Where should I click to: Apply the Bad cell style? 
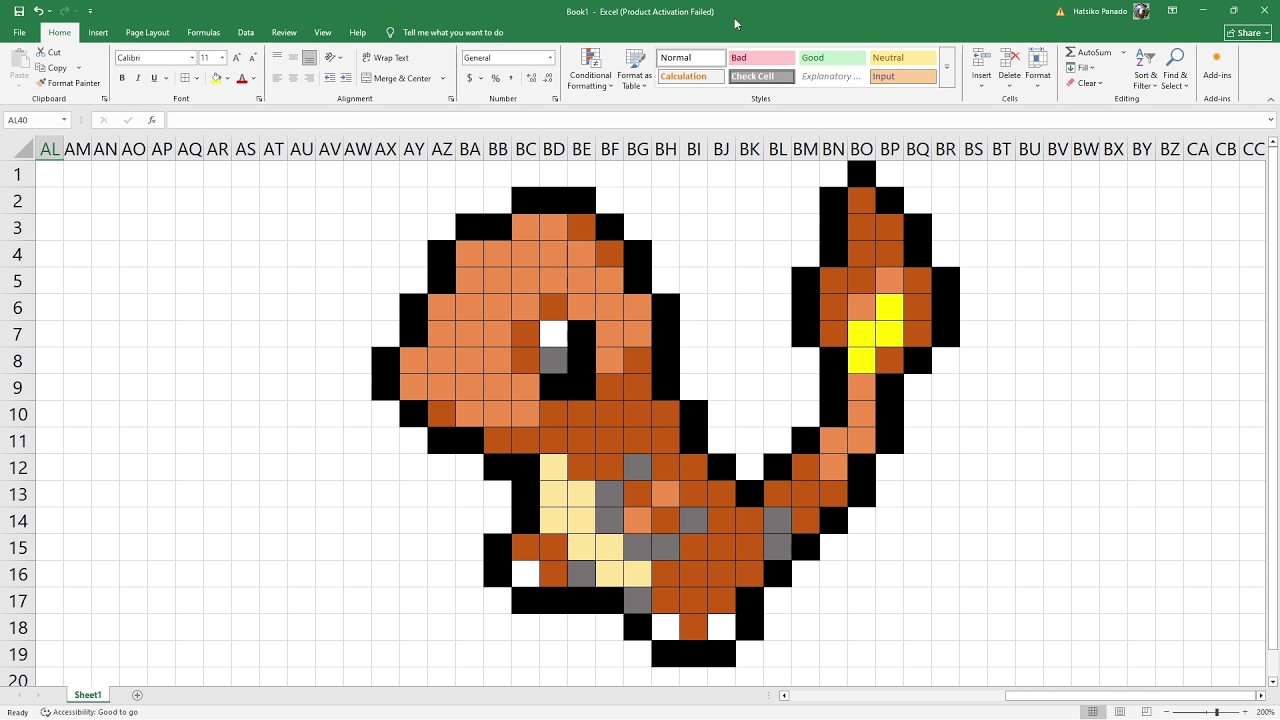point(761,58)
